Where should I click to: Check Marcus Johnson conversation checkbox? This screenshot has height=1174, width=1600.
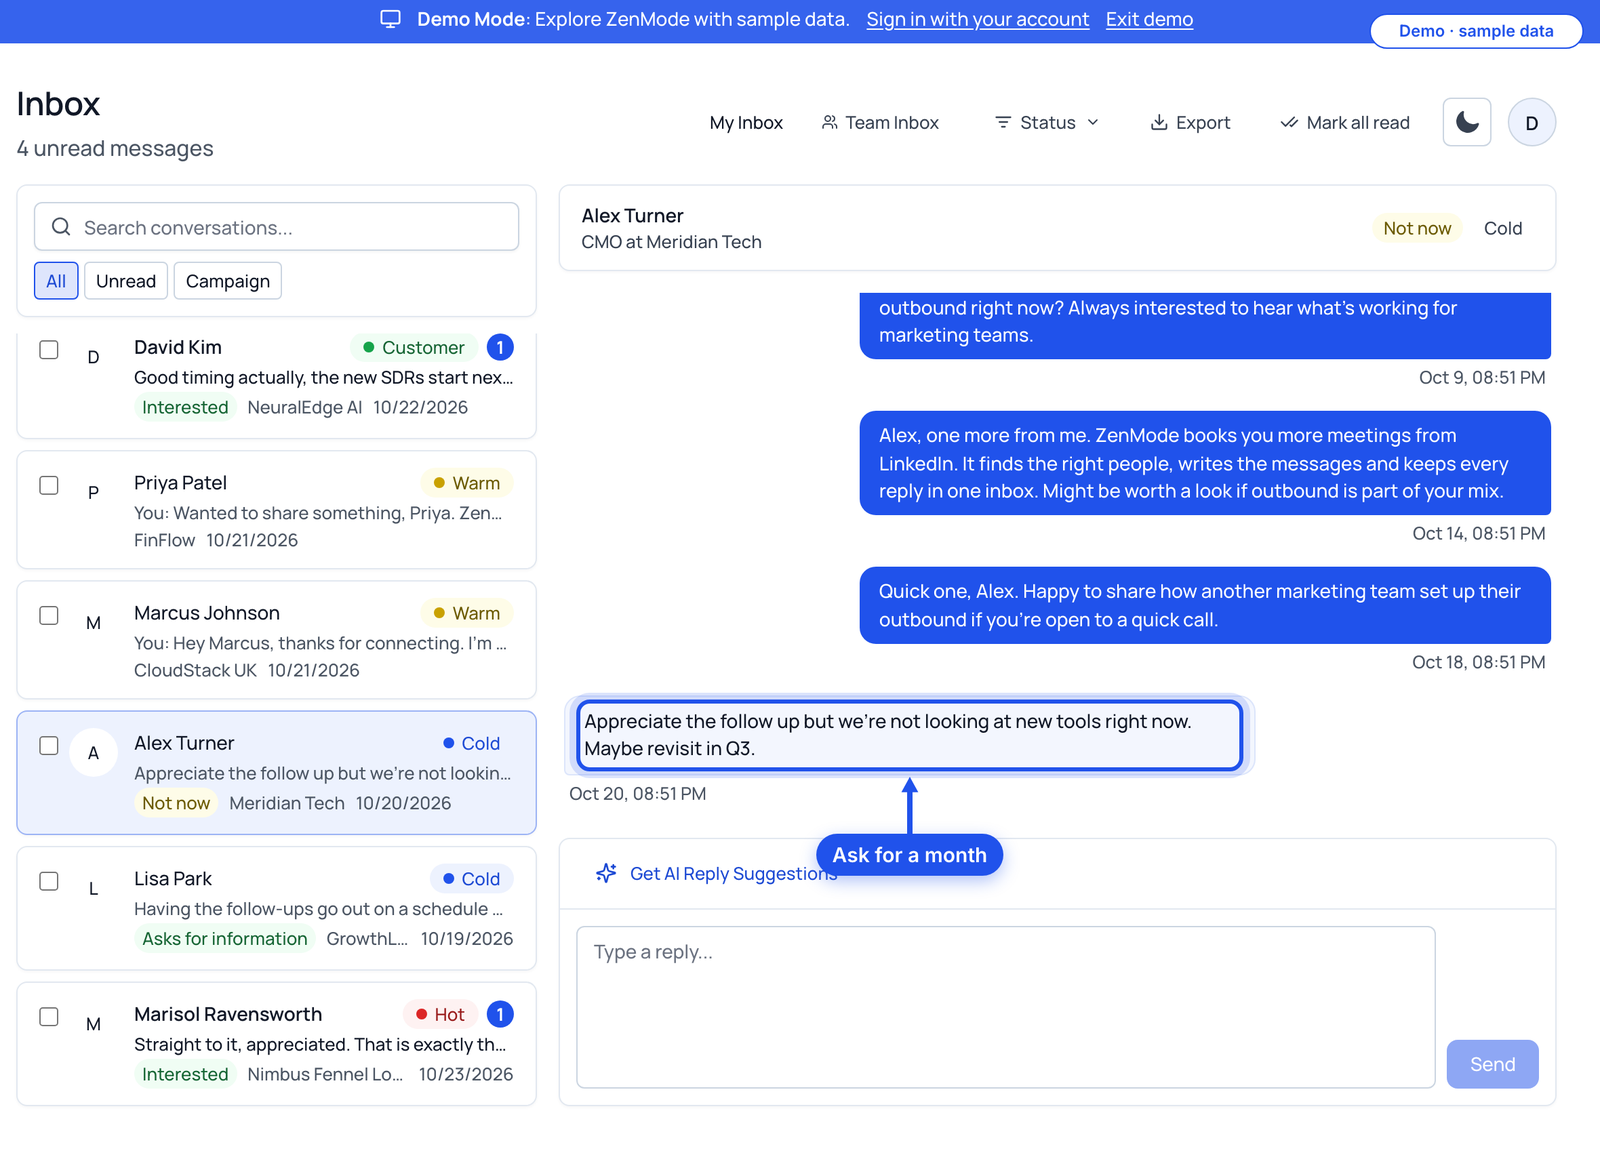(49, 615)
